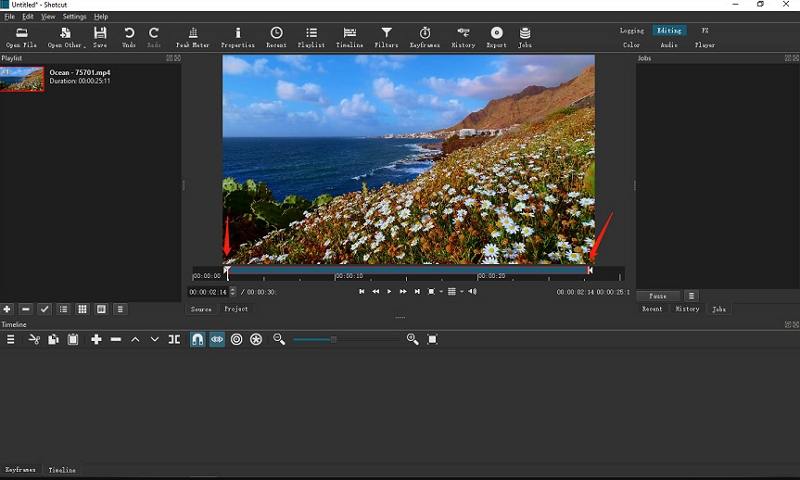Select the Logging layout button
Screen dimensions: 800x480
[x=631, y=31]
